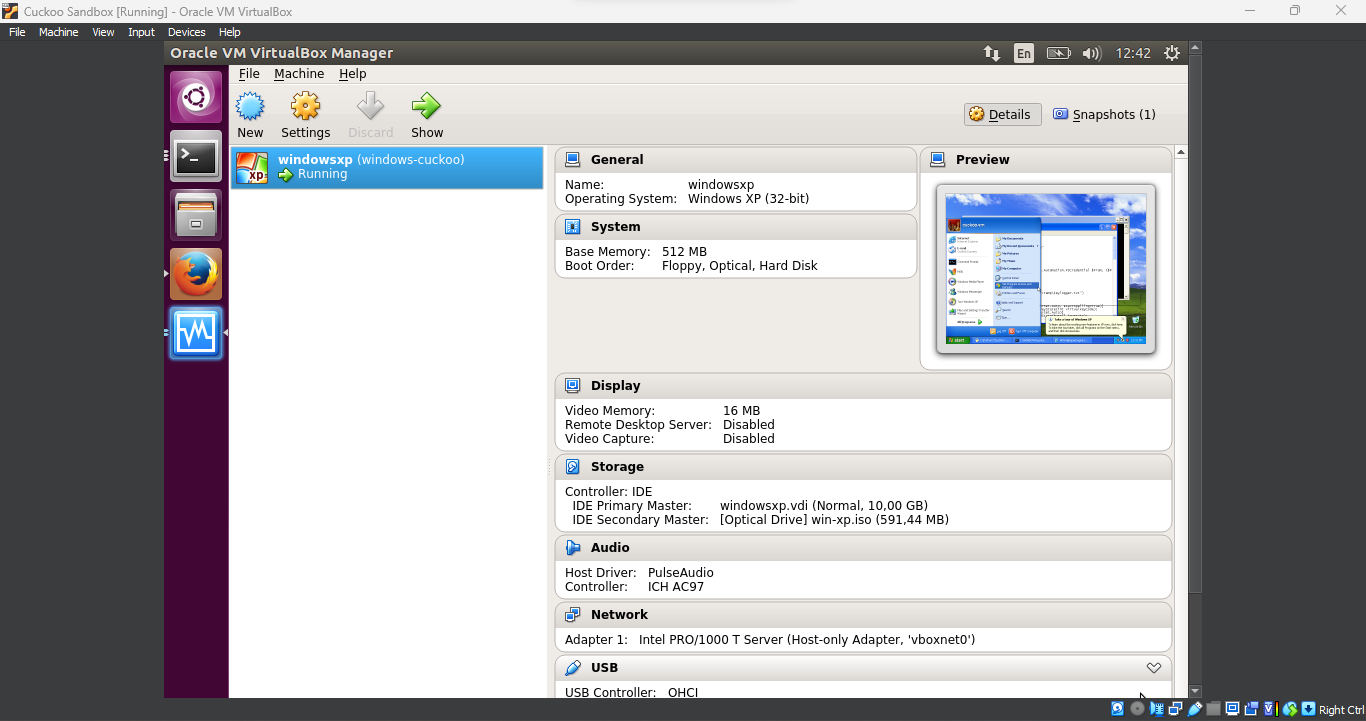This screenshot has width=1366, height=721.
Task: Click the network arrows indicator in Ubuntu panel
Action: [991, 53]
